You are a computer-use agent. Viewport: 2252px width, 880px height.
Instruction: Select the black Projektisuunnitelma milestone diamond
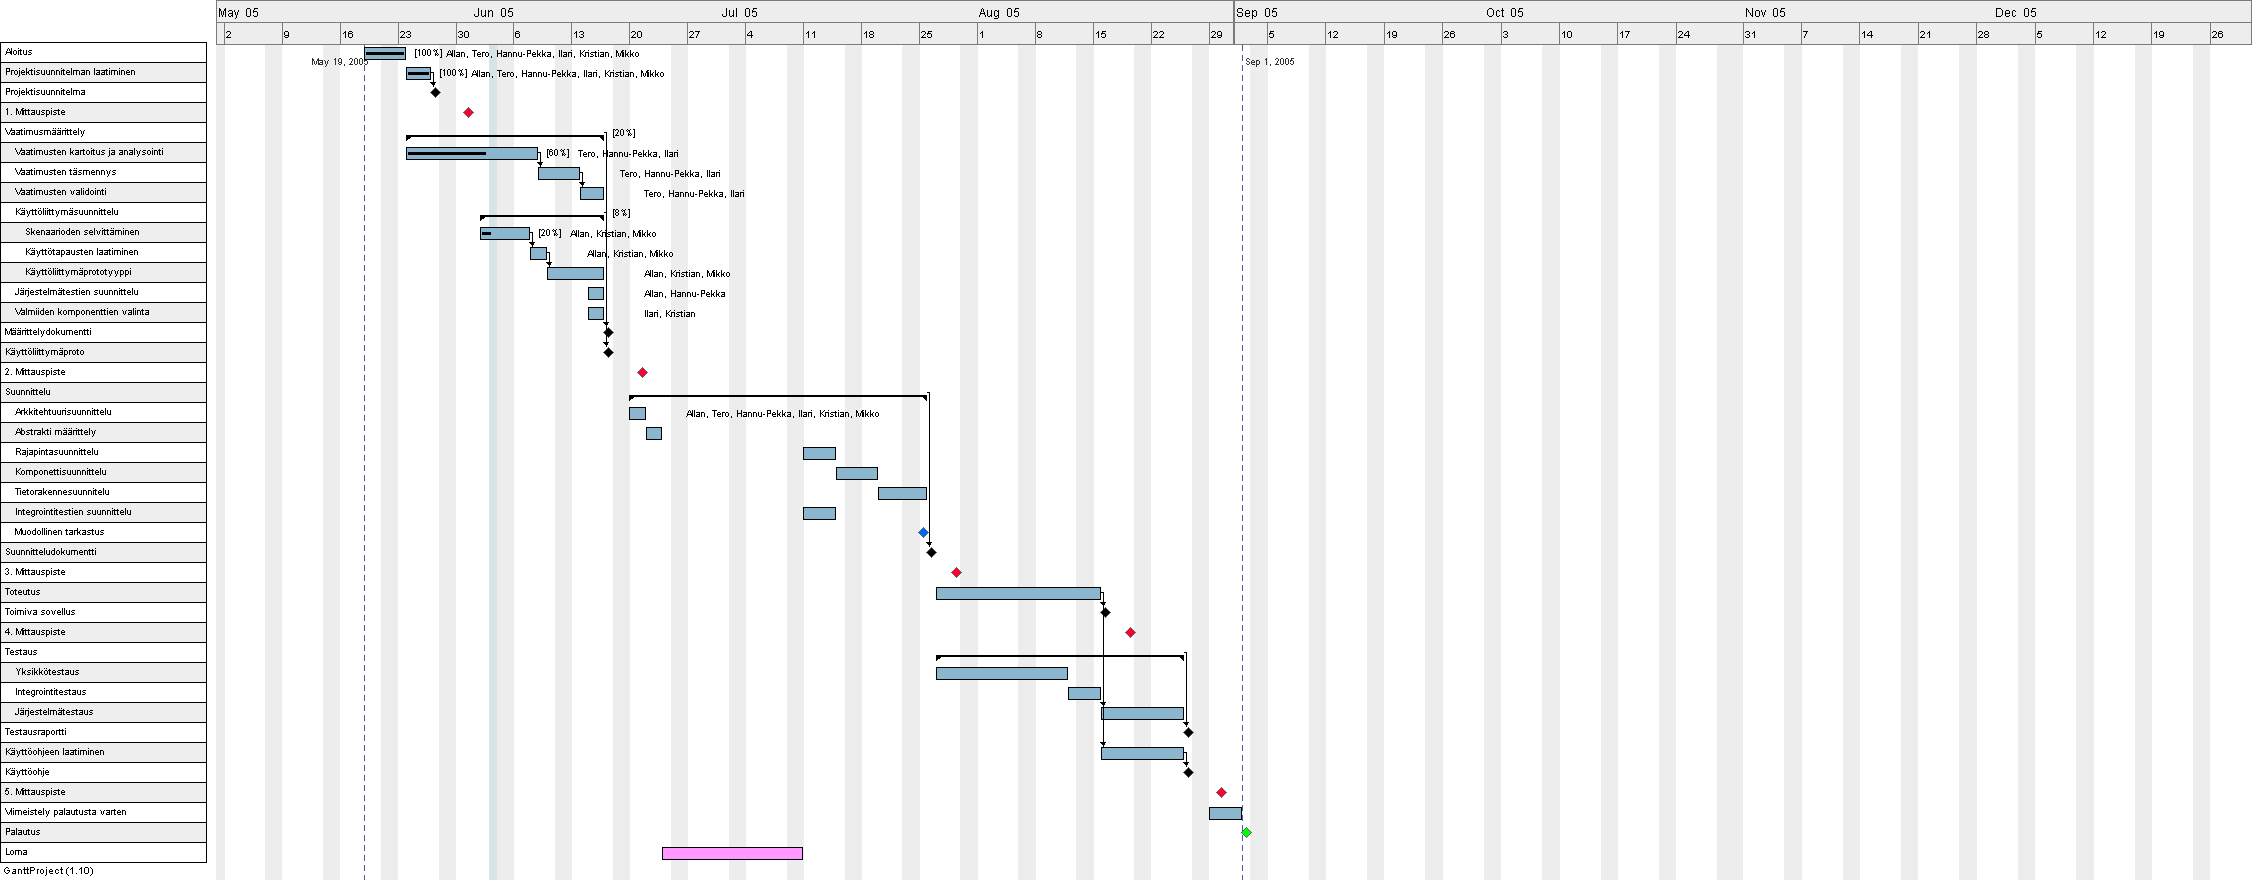[x=435, y=92]
